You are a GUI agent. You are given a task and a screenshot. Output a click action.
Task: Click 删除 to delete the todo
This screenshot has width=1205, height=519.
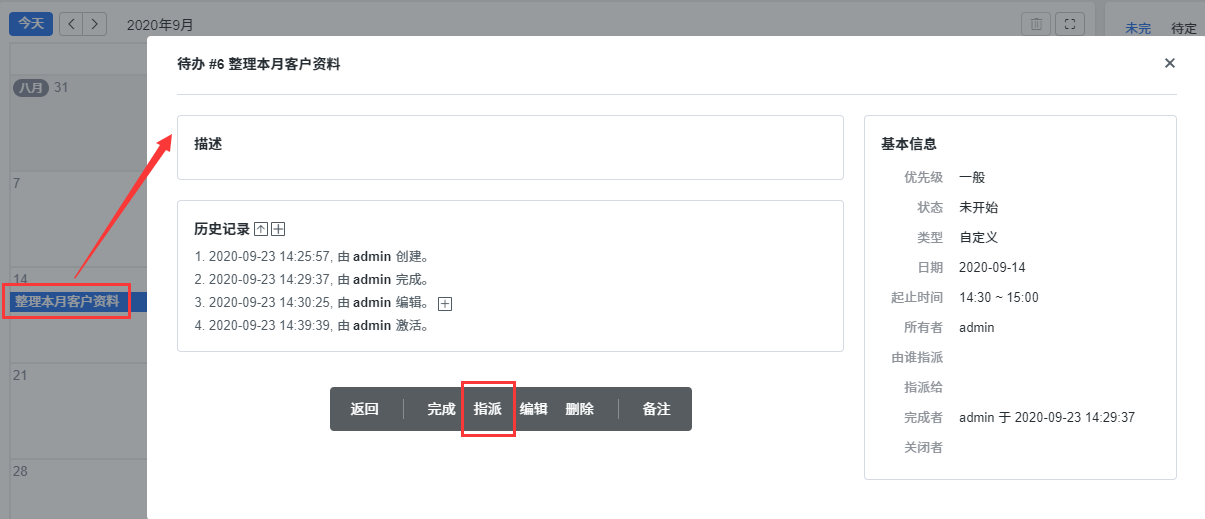pyautogui.click(x=580, y=409)
